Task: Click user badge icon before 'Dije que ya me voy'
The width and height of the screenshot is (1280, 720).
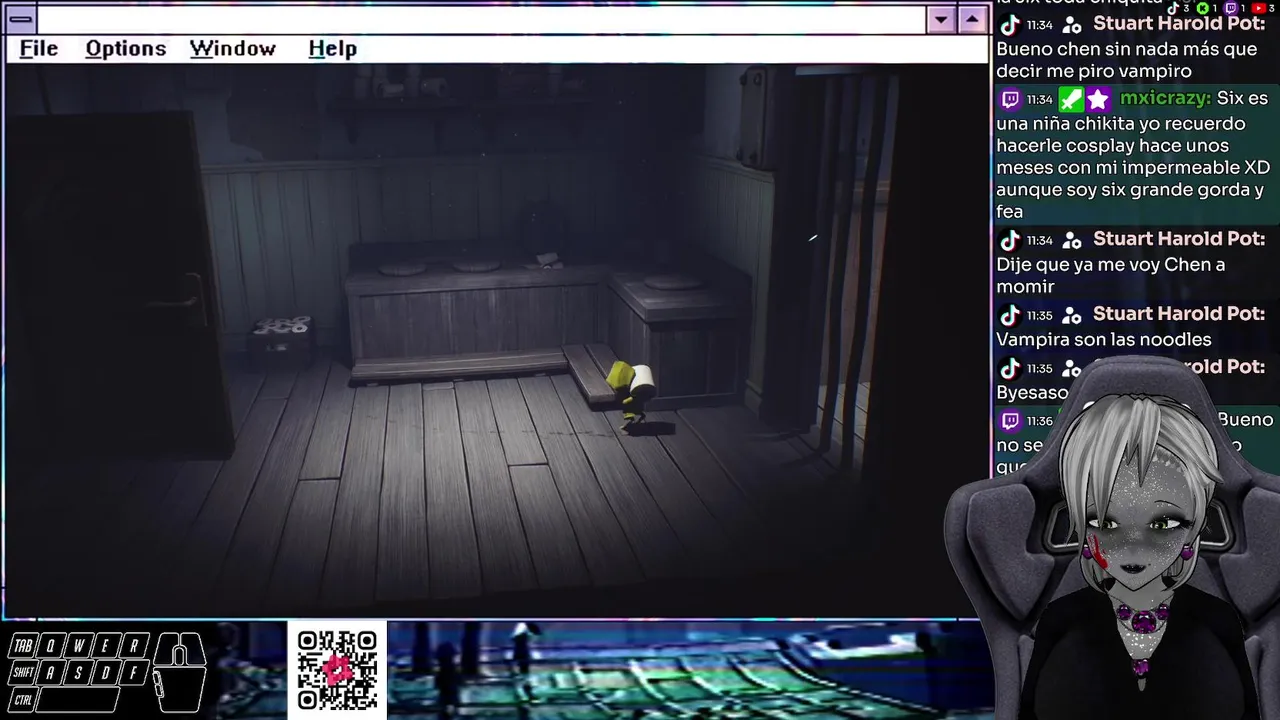Action: click(x=1072, y=240)
